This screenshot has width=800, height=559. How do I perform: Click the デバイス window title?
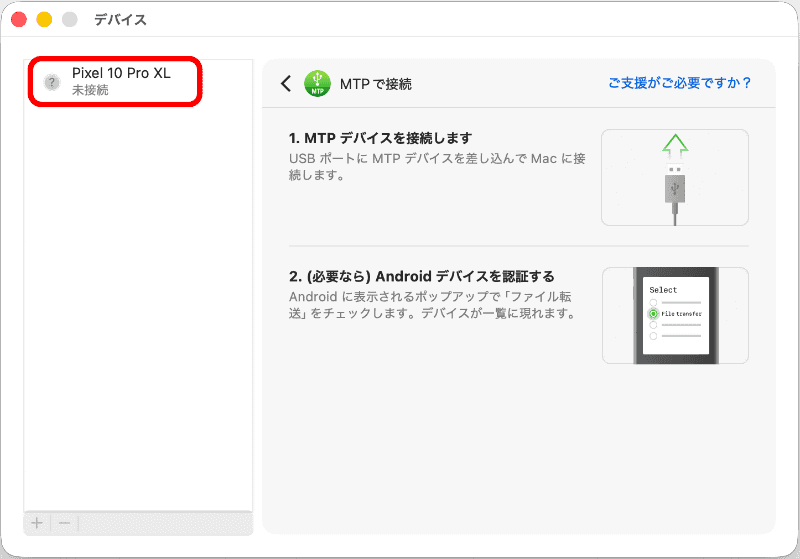[120, 20]
